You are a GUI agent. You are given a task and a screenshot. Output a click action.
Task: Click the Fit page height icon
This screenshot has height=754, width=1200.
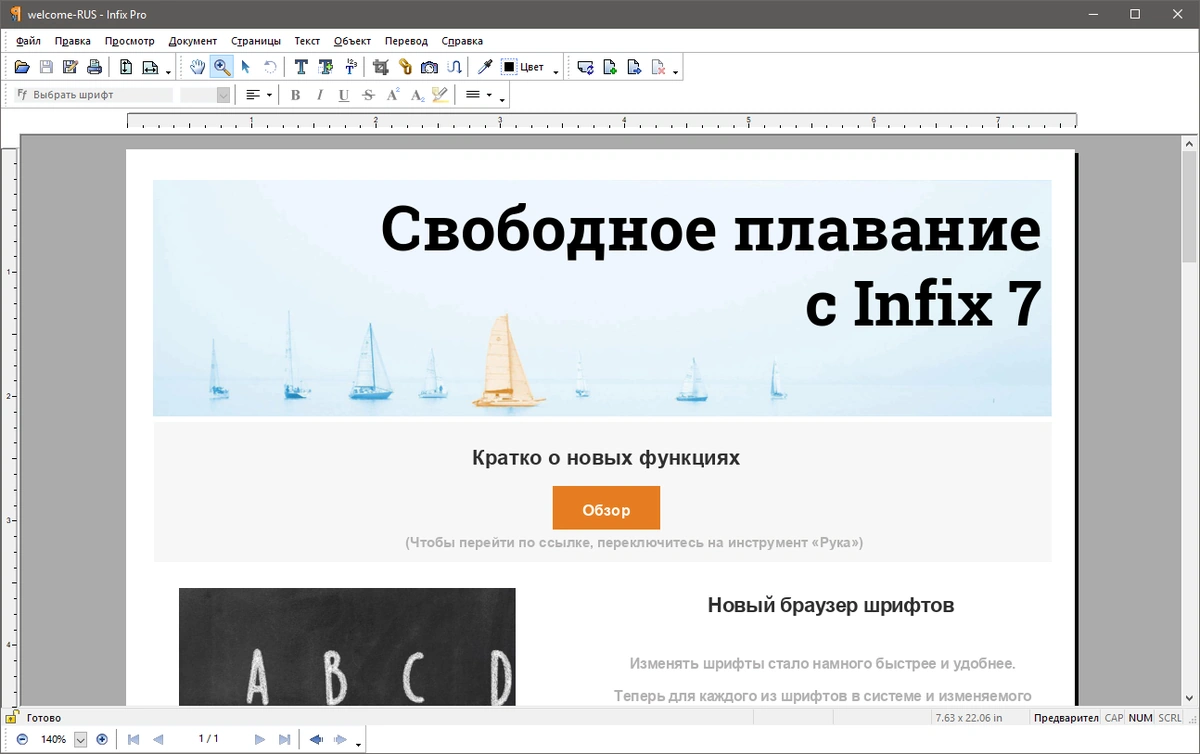(x=126, y=67)
